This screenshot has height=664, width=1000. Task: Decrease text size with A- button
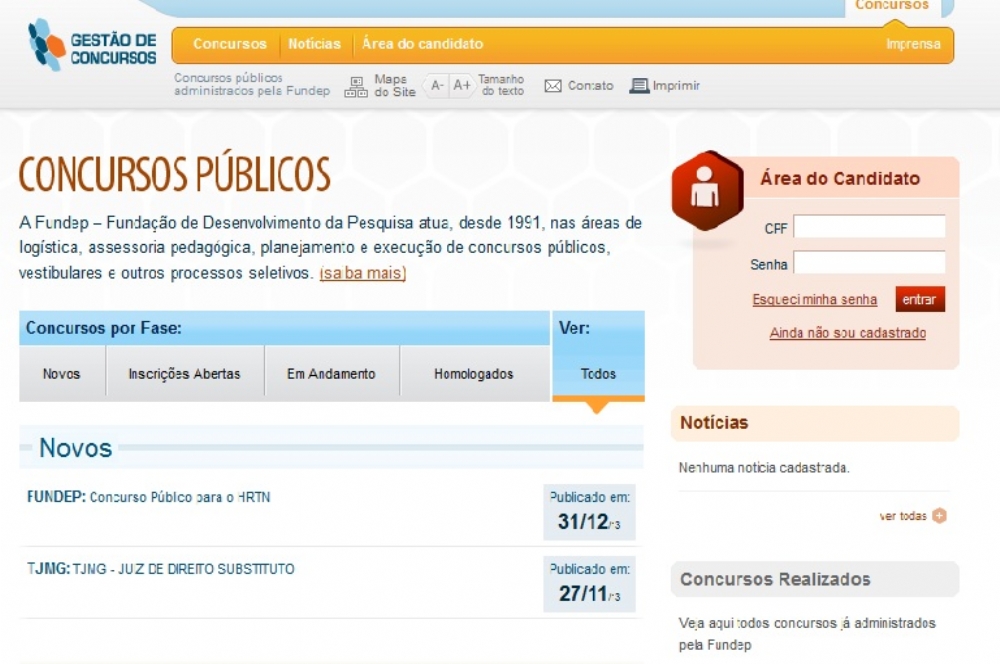437,86
